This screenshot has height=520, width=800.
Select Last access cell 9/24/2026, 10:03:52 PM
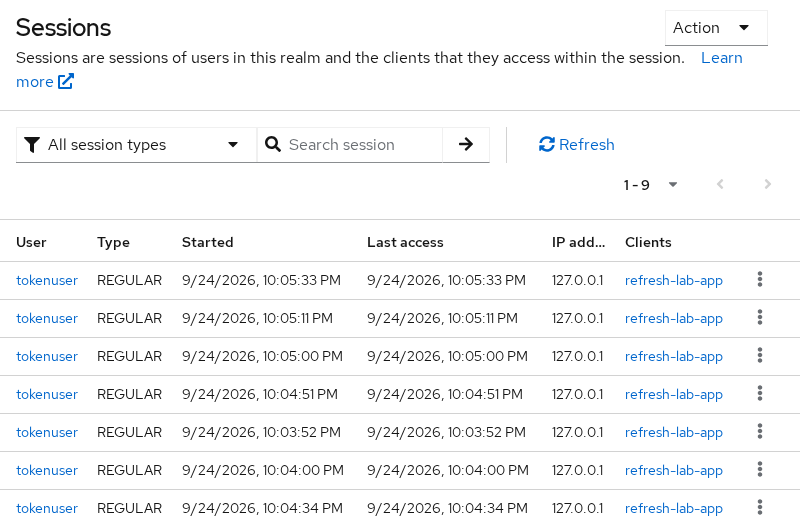[x=446, y=432]
